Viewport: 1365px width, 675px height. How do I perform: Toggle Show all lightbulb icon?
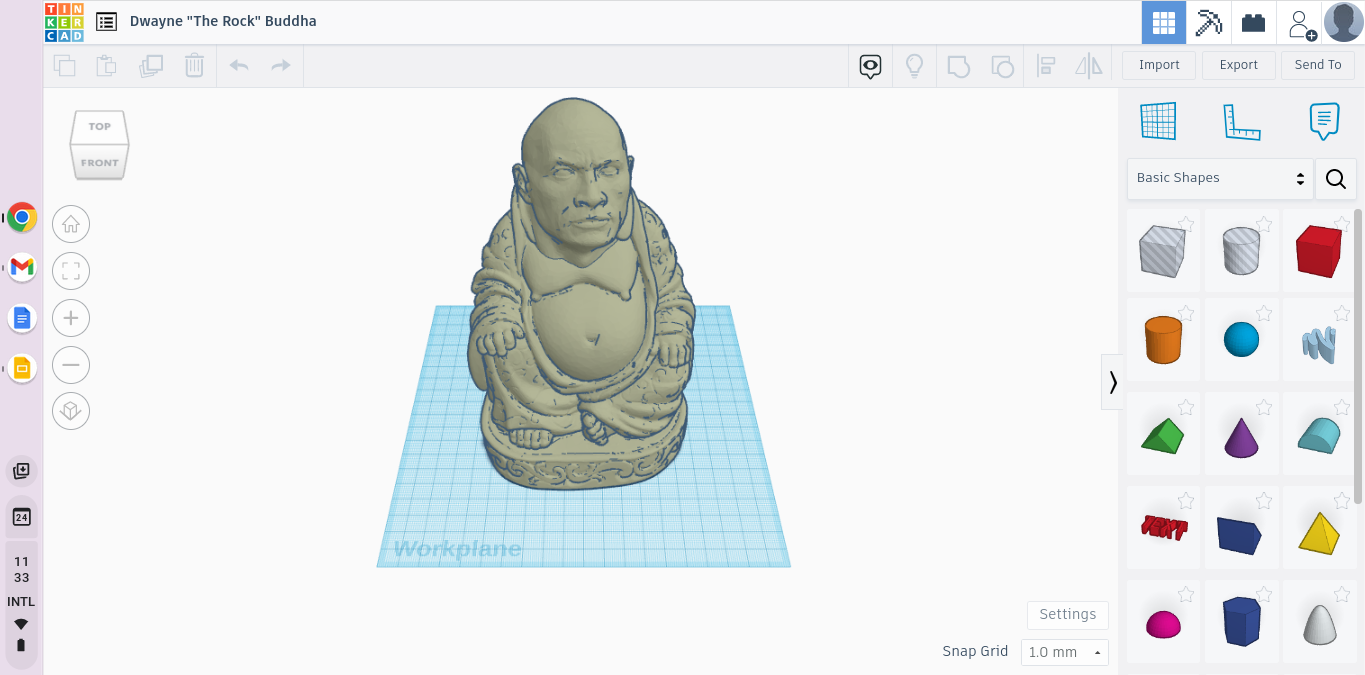tap(914, 67)
